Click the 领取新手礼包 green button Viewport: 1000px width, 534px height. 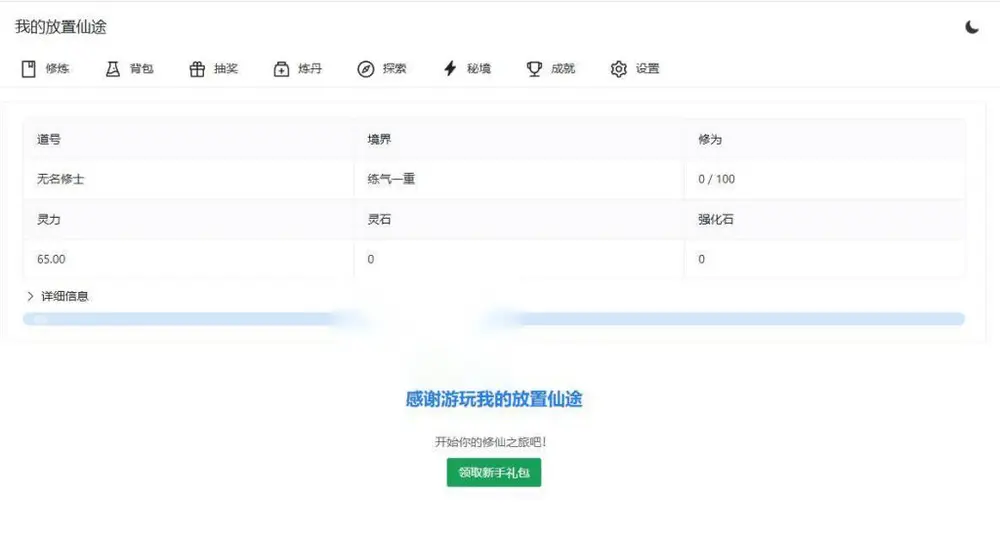click(494, 473)
